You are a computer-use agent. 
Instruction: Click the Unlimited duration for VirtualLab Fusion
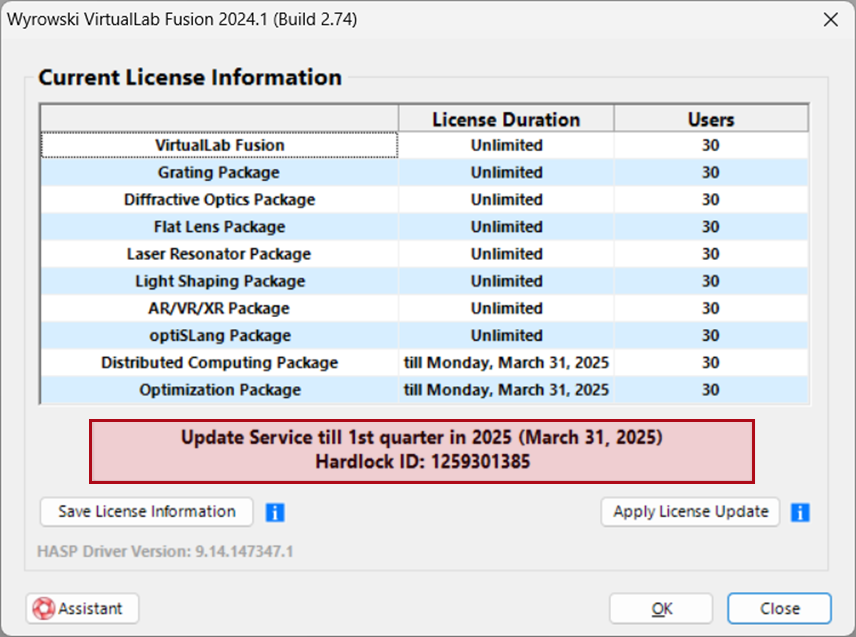(x=507, y=145)
